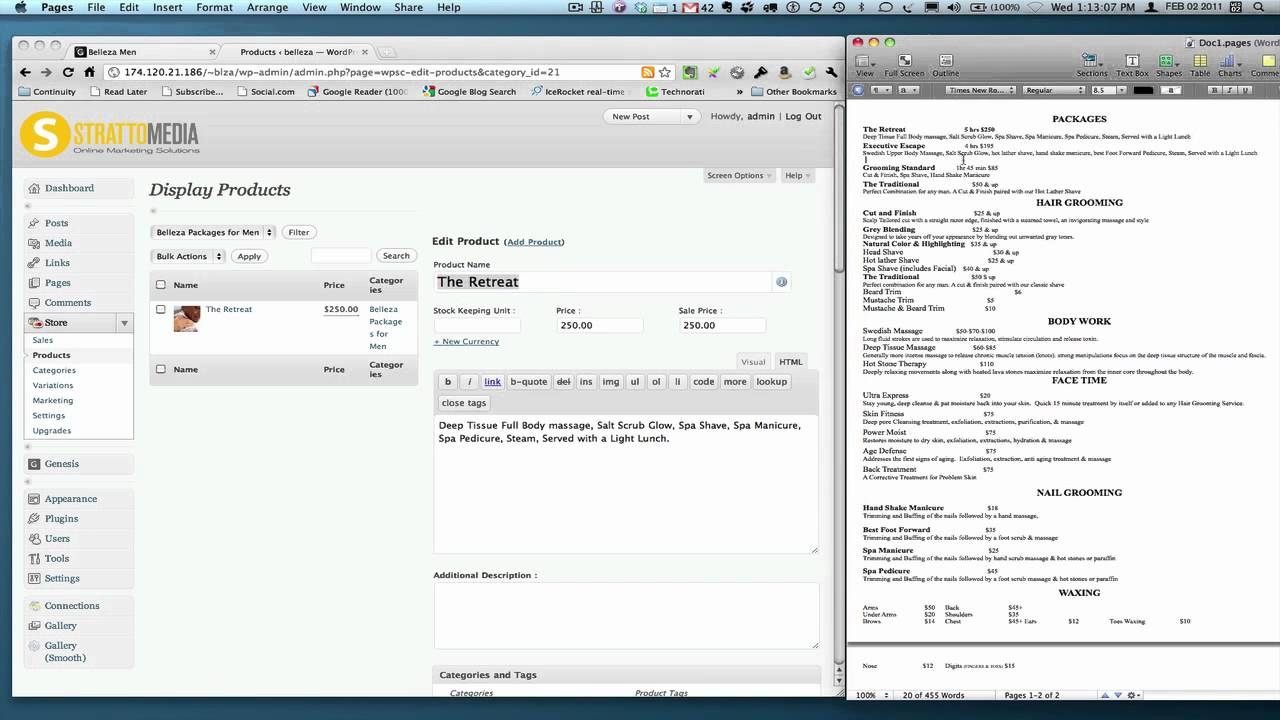Collapse the Store menu arrow
This screenshot has width=1280, height=720.
124,323
